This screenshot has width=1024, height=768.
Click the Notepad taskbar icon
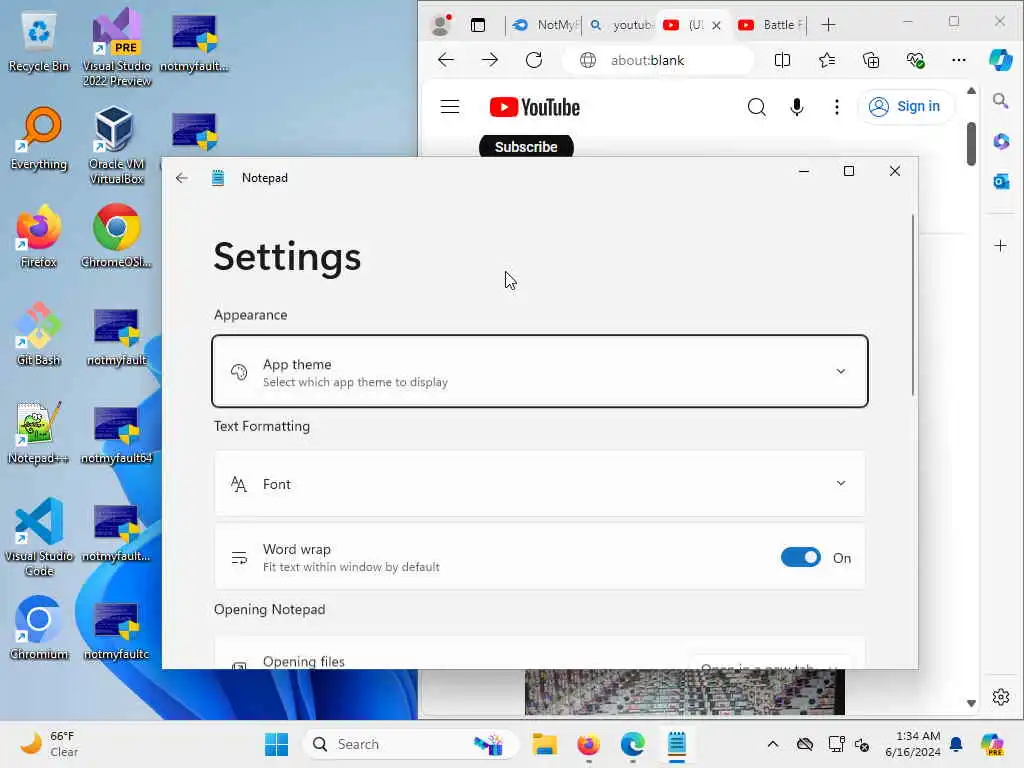tap(677, 744)
